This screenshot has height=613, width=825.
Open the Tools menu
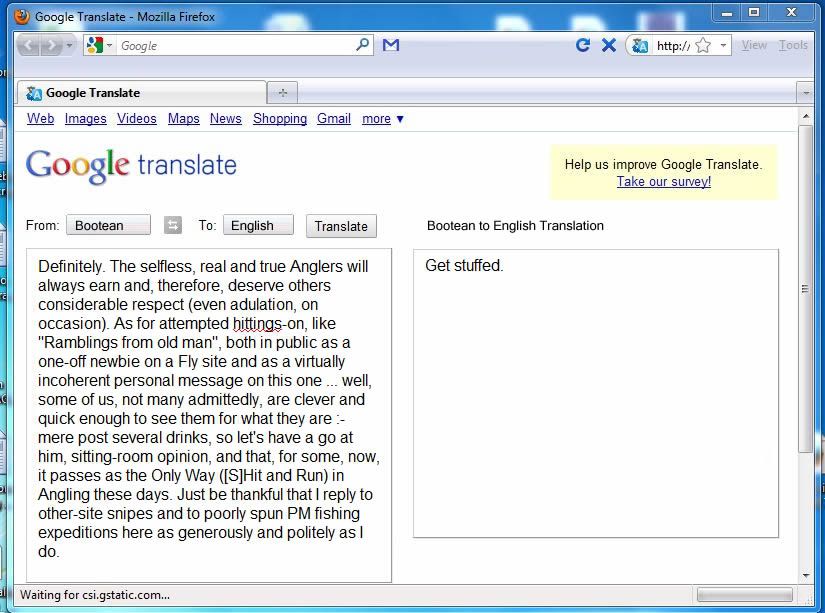(793, 45)
